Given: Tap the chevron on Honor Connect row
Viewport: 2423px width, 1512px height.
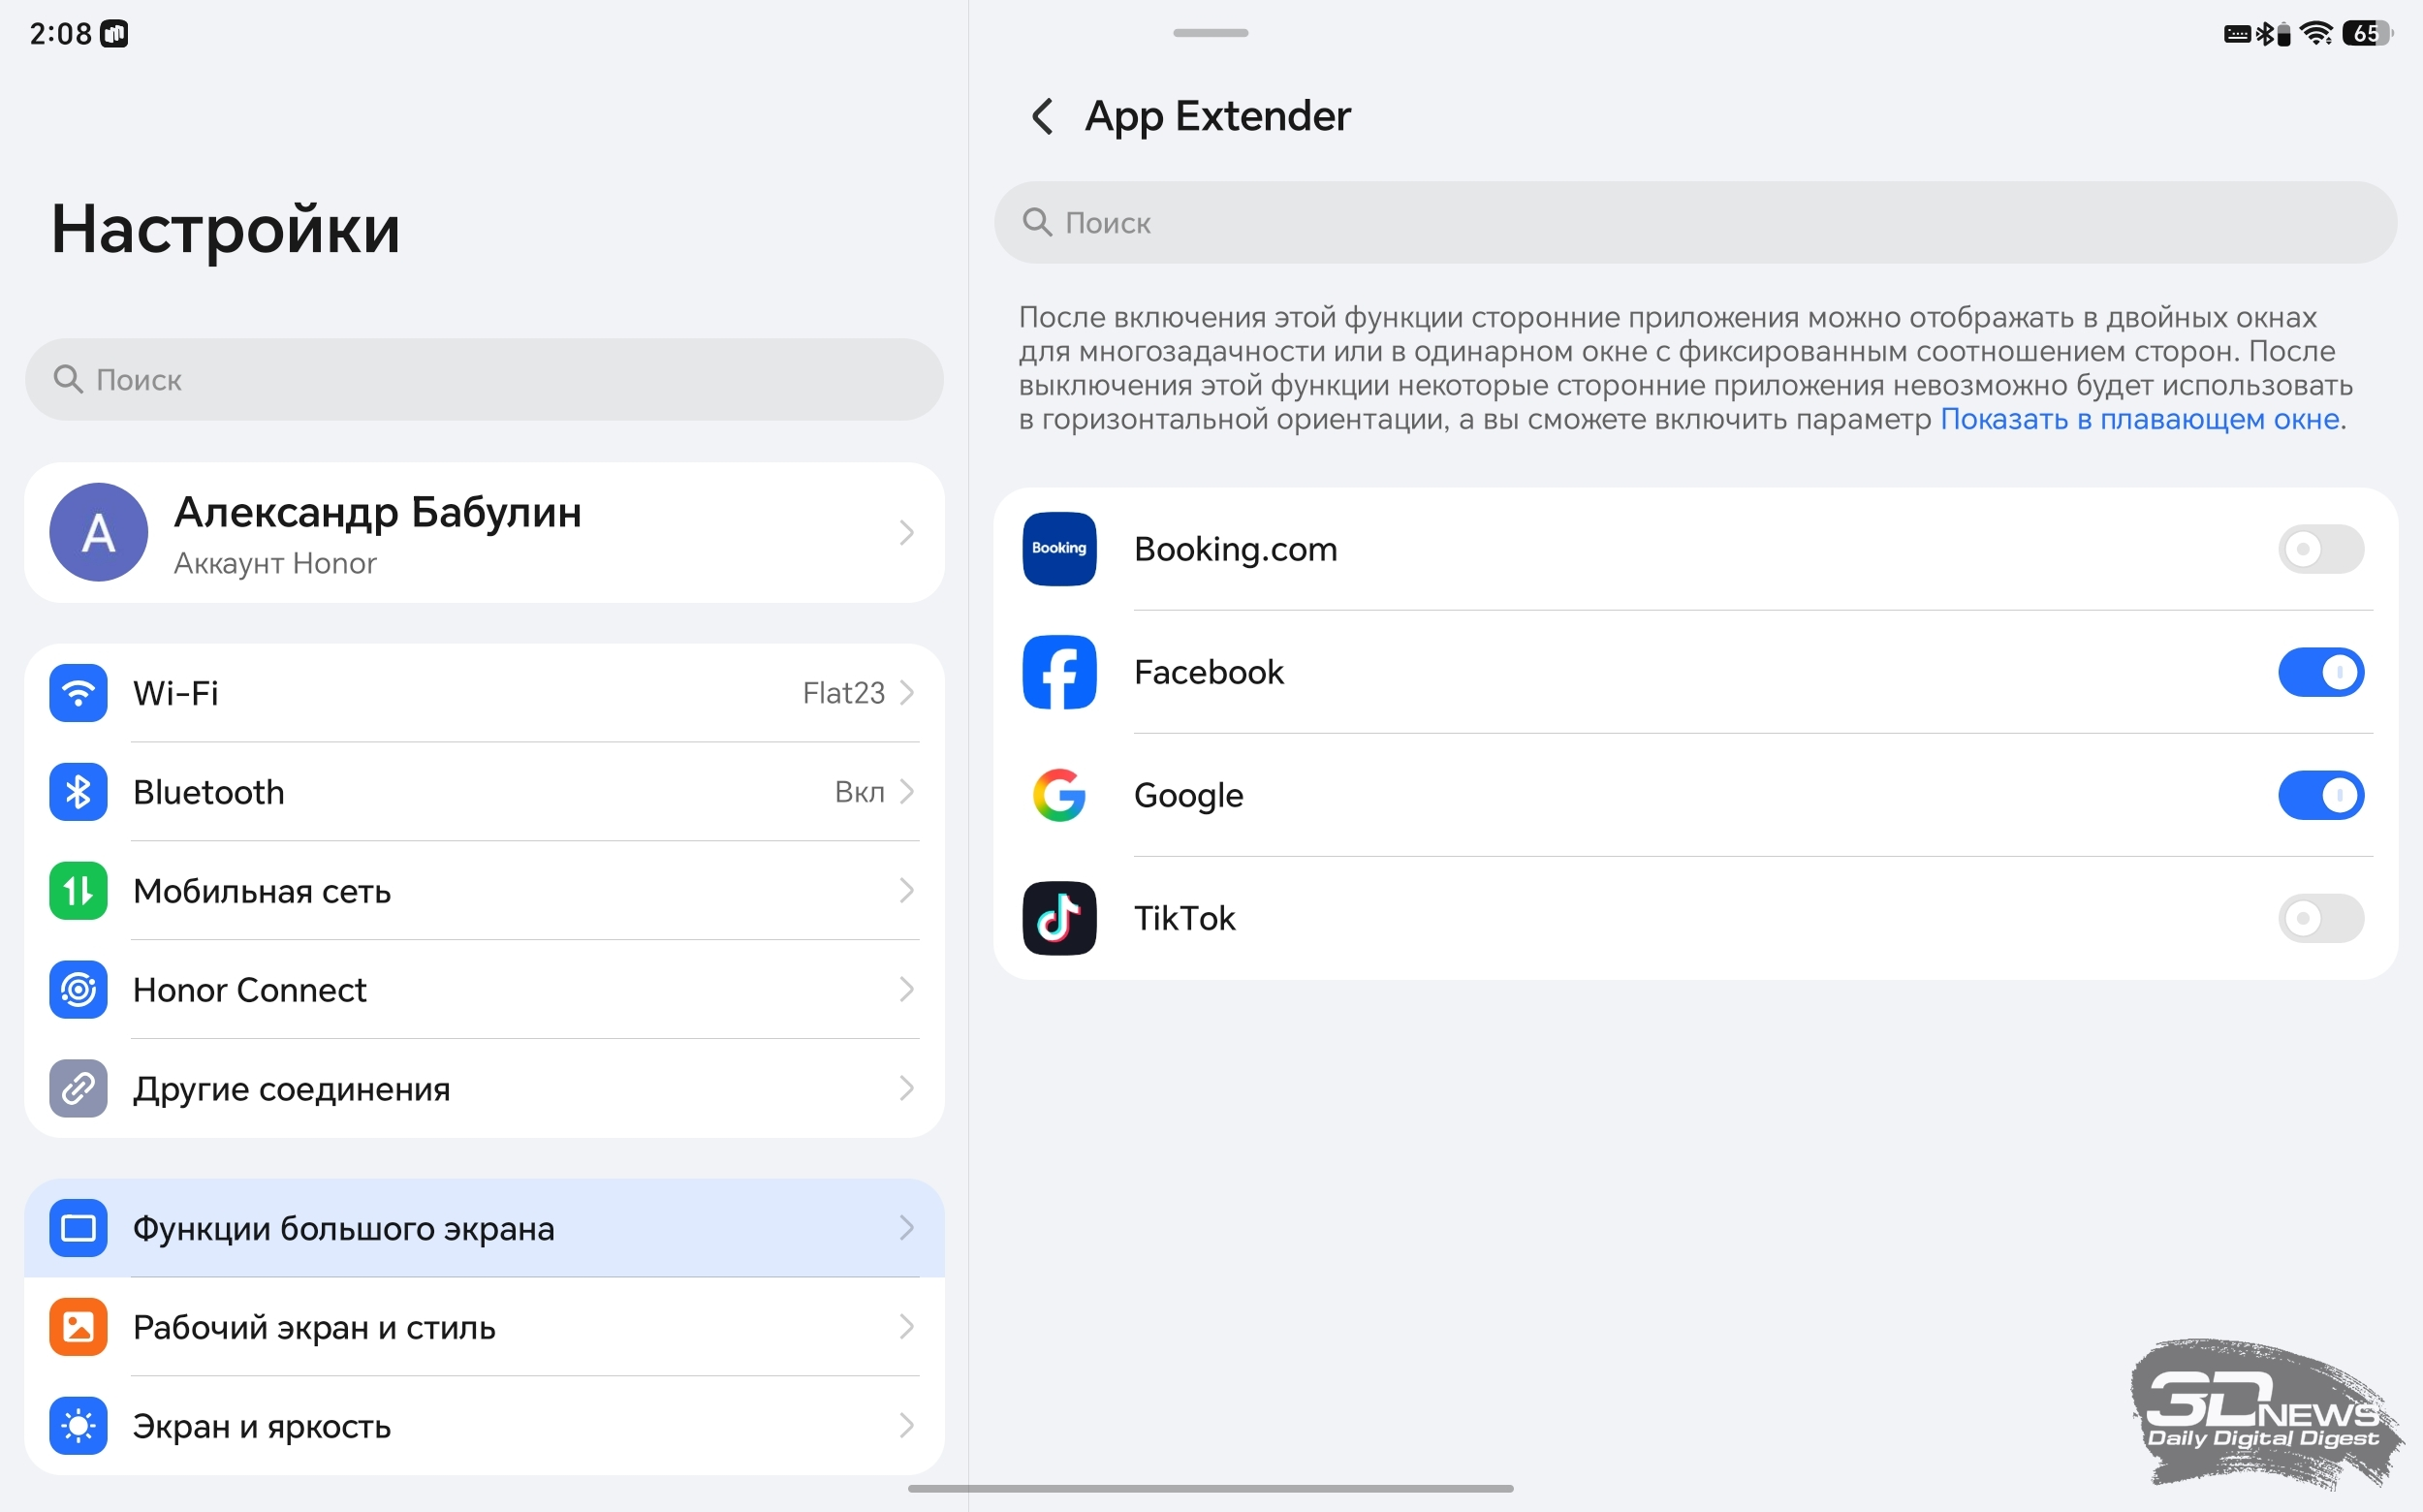Looking at the screenshot, I should [x=906, y=990].
